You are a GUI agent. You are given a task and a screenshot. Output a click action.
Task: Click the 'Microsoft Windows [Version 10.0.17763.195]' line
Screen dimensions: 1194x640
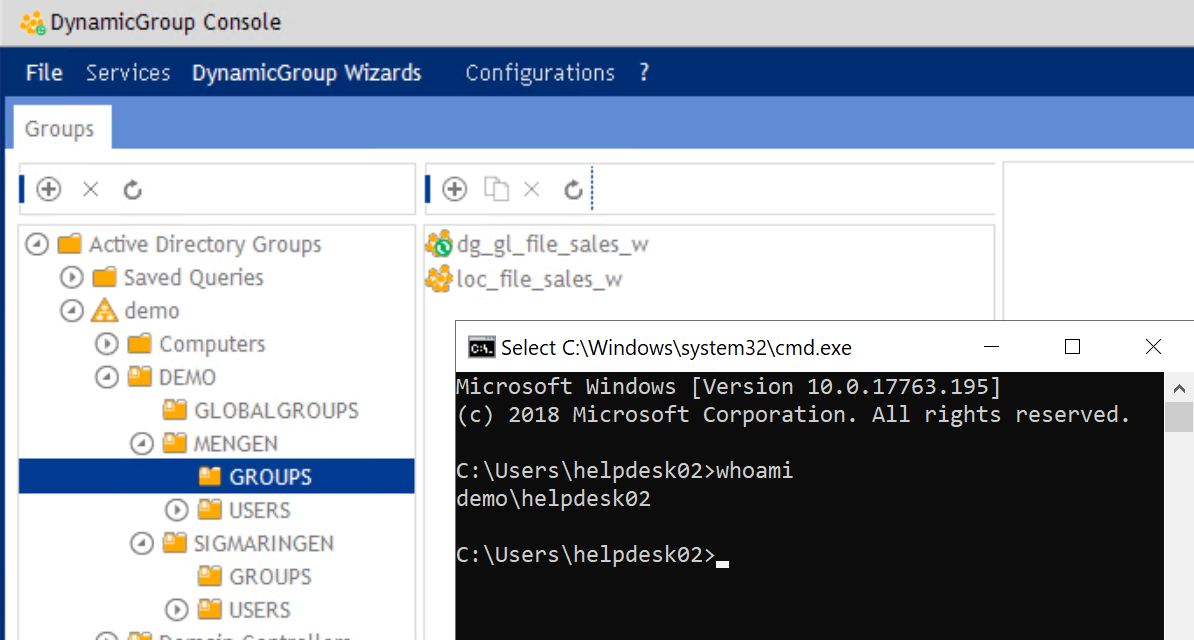[x=729, y=387]
